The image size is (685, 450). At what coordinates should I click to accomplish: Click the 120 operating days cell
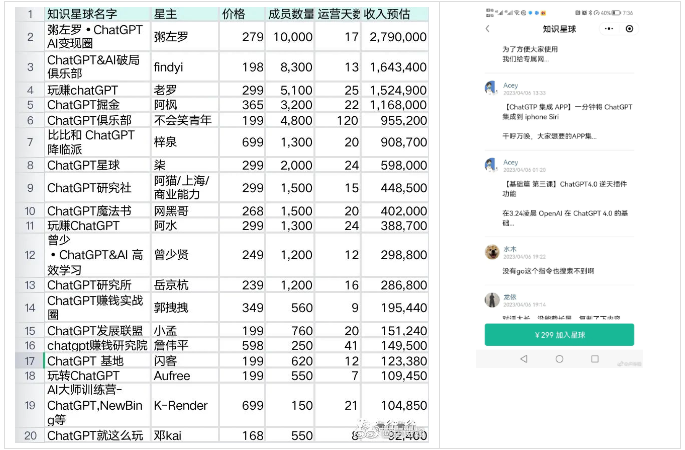[x=338, y=120]
